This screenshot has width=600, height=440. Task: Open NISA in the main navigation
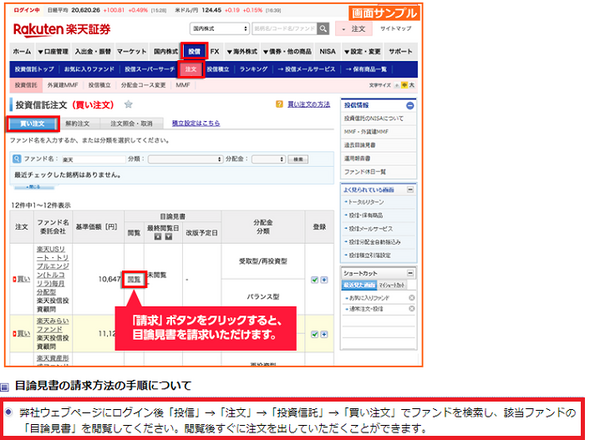pos(327,51)
